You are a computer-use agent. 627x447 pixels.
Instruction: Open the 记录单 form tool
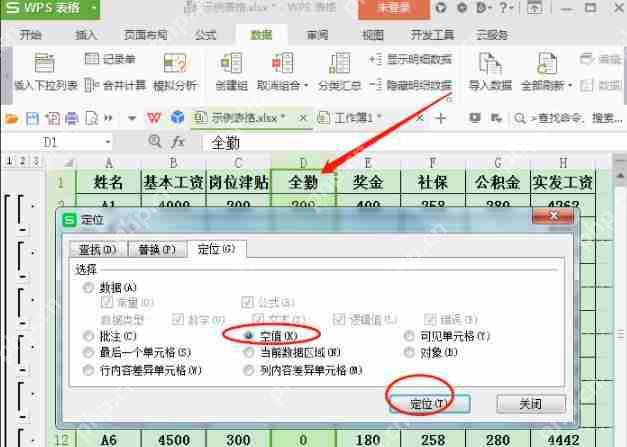(x=110, y=59)
